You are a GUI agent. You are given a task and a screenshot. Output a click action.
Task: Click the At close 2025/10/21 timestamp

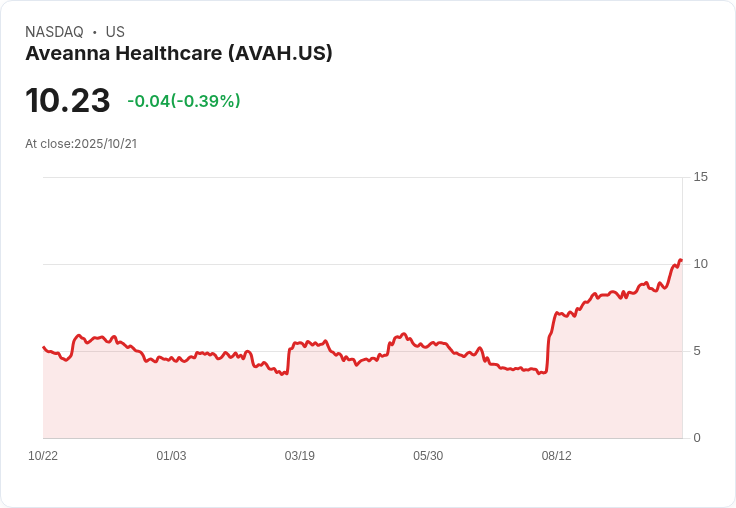[x=81, y=144]
